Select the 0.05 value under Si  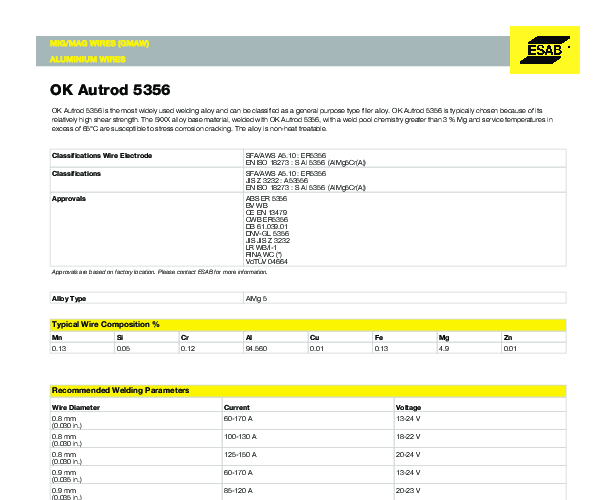(123, 349)
